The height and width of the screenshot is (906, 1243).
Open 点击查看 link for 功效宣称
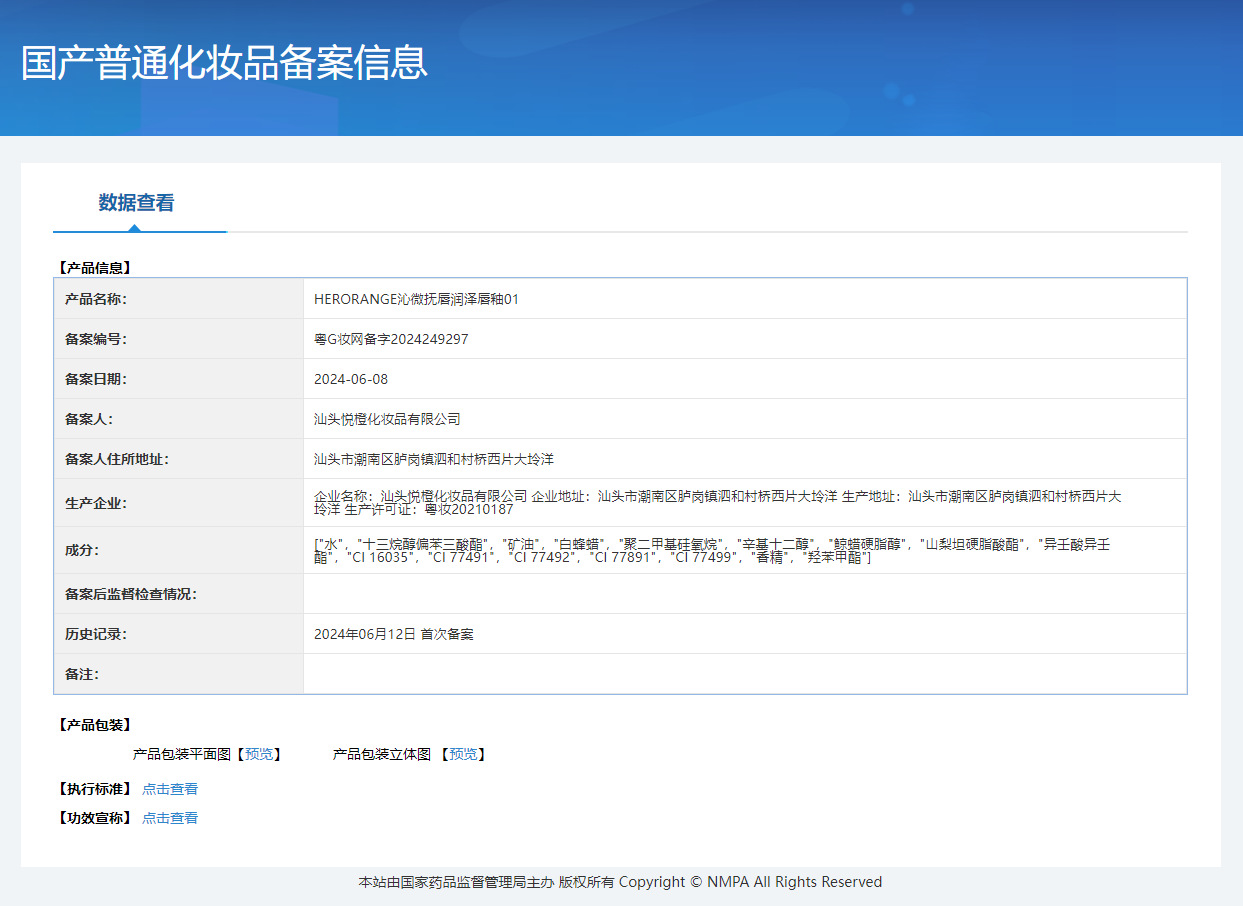click(x=170, y=818)
